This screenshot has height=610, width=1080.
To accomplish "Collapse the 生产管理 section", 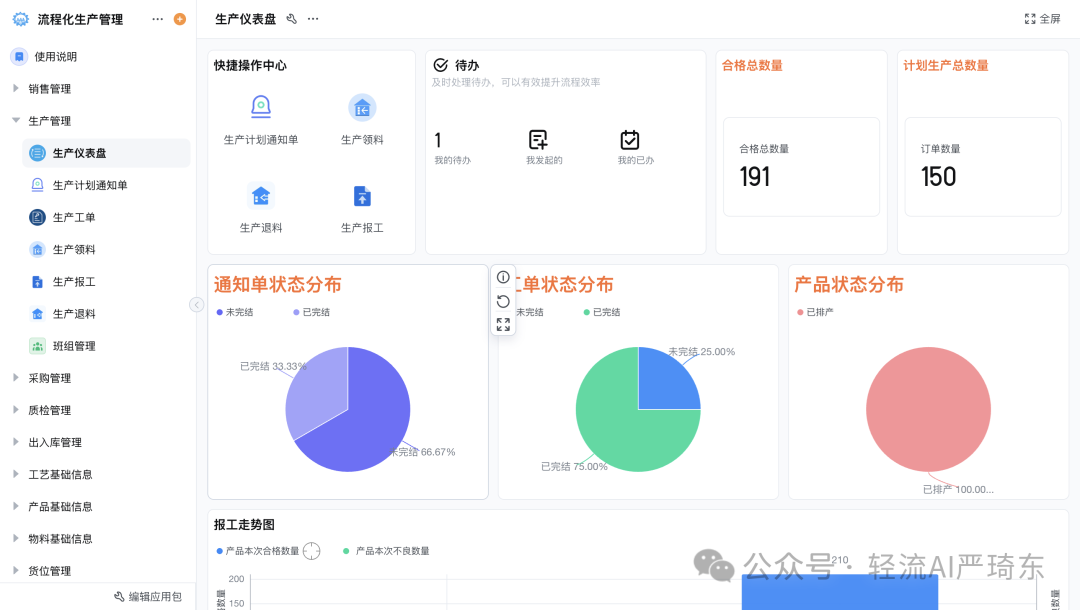I will tap(50, 120).
